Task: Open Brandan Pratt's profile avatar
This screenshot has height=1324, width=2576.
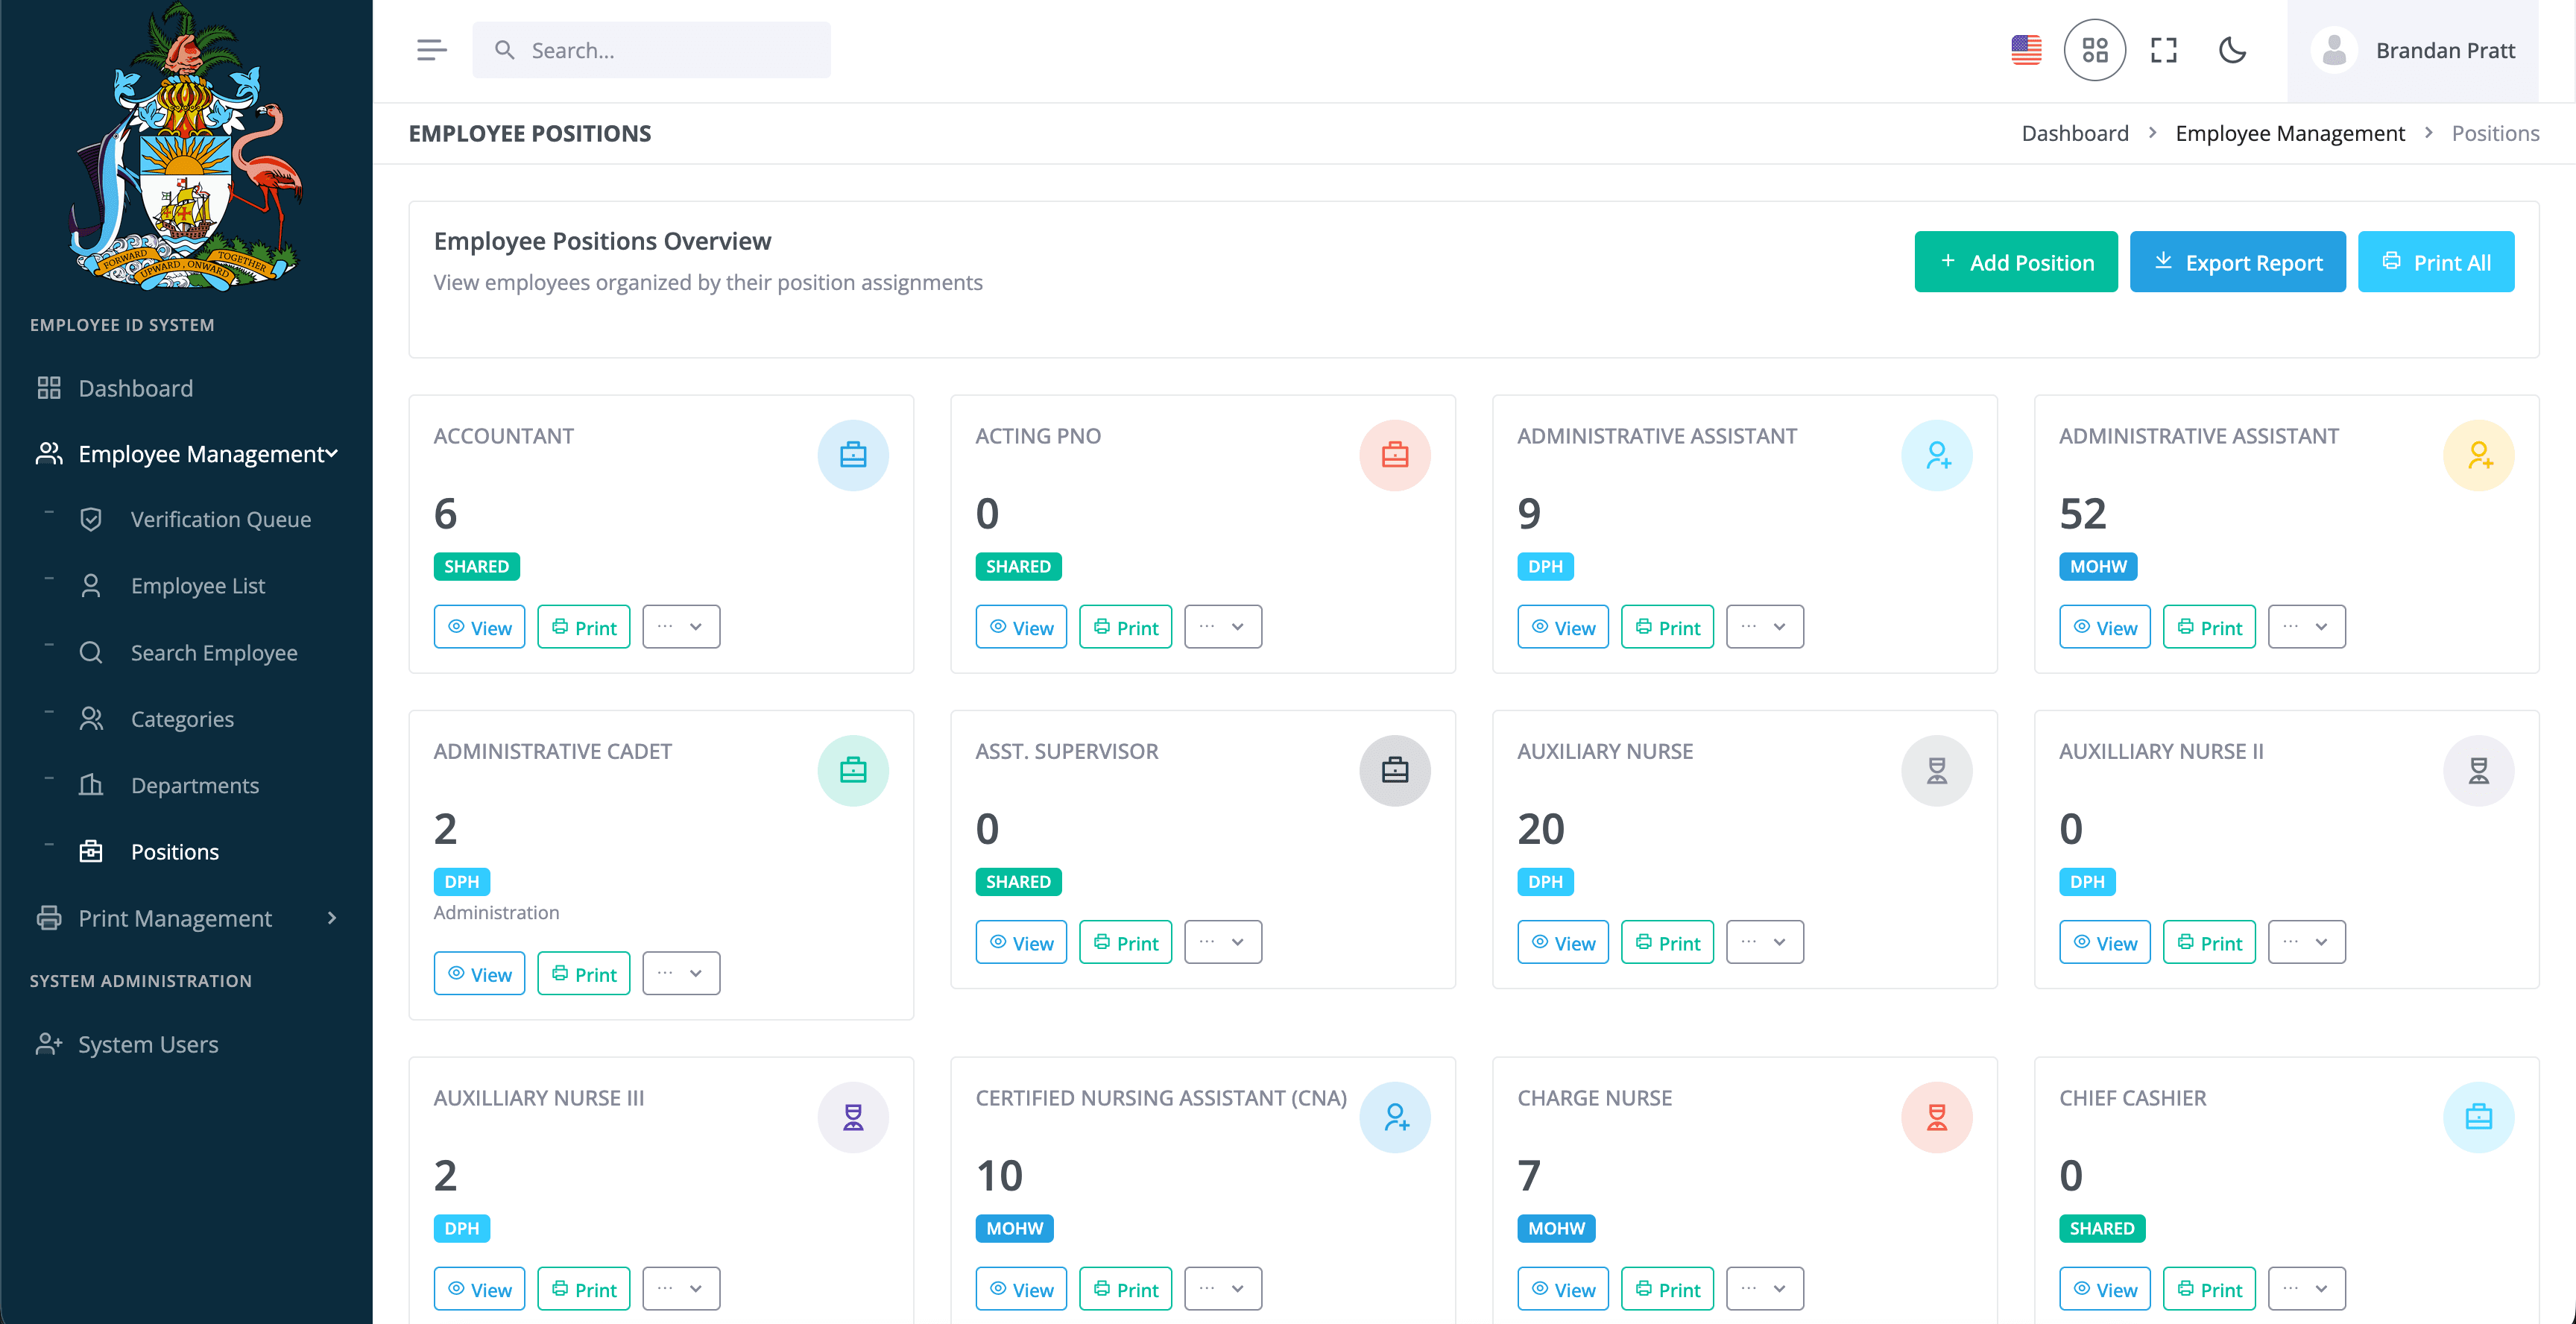Action: (2335, 49)
